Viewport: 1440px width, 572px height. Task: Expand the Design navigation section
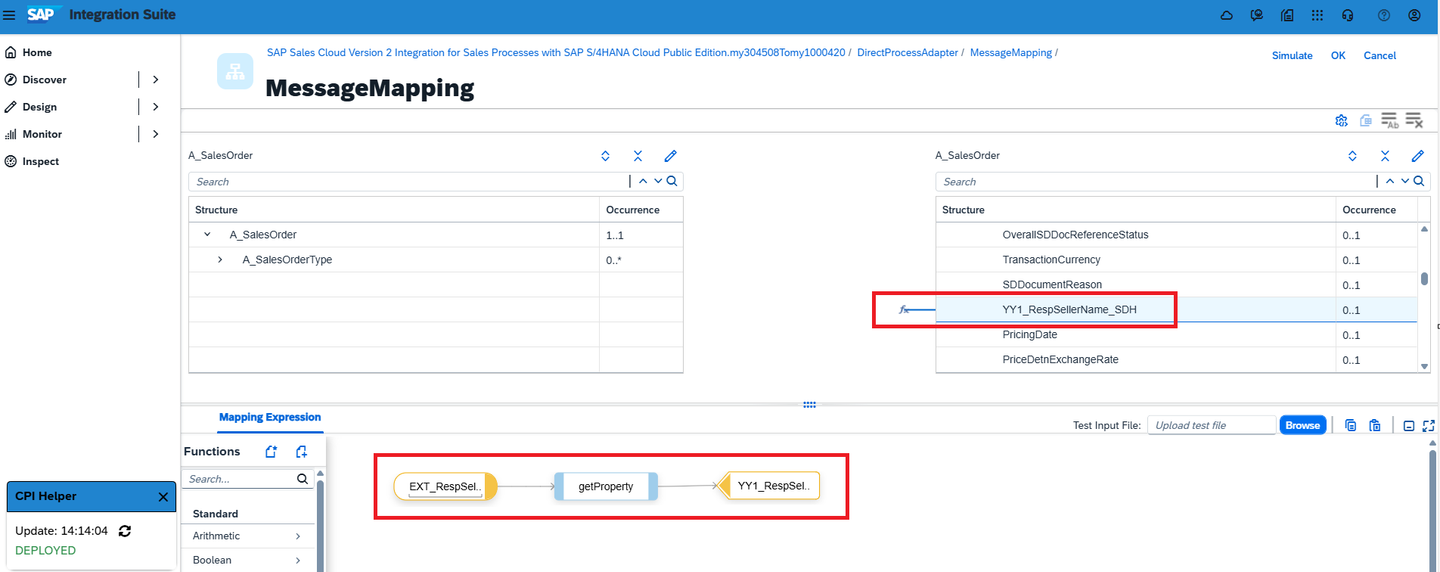tap(155, 107)
